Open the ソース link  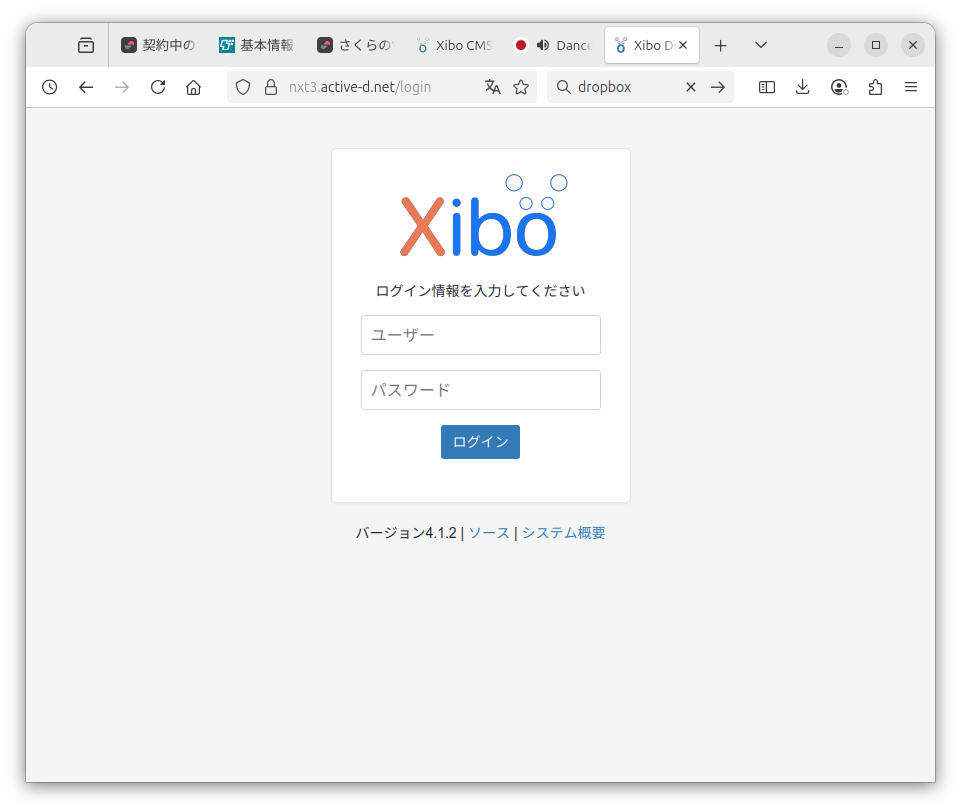488,533
